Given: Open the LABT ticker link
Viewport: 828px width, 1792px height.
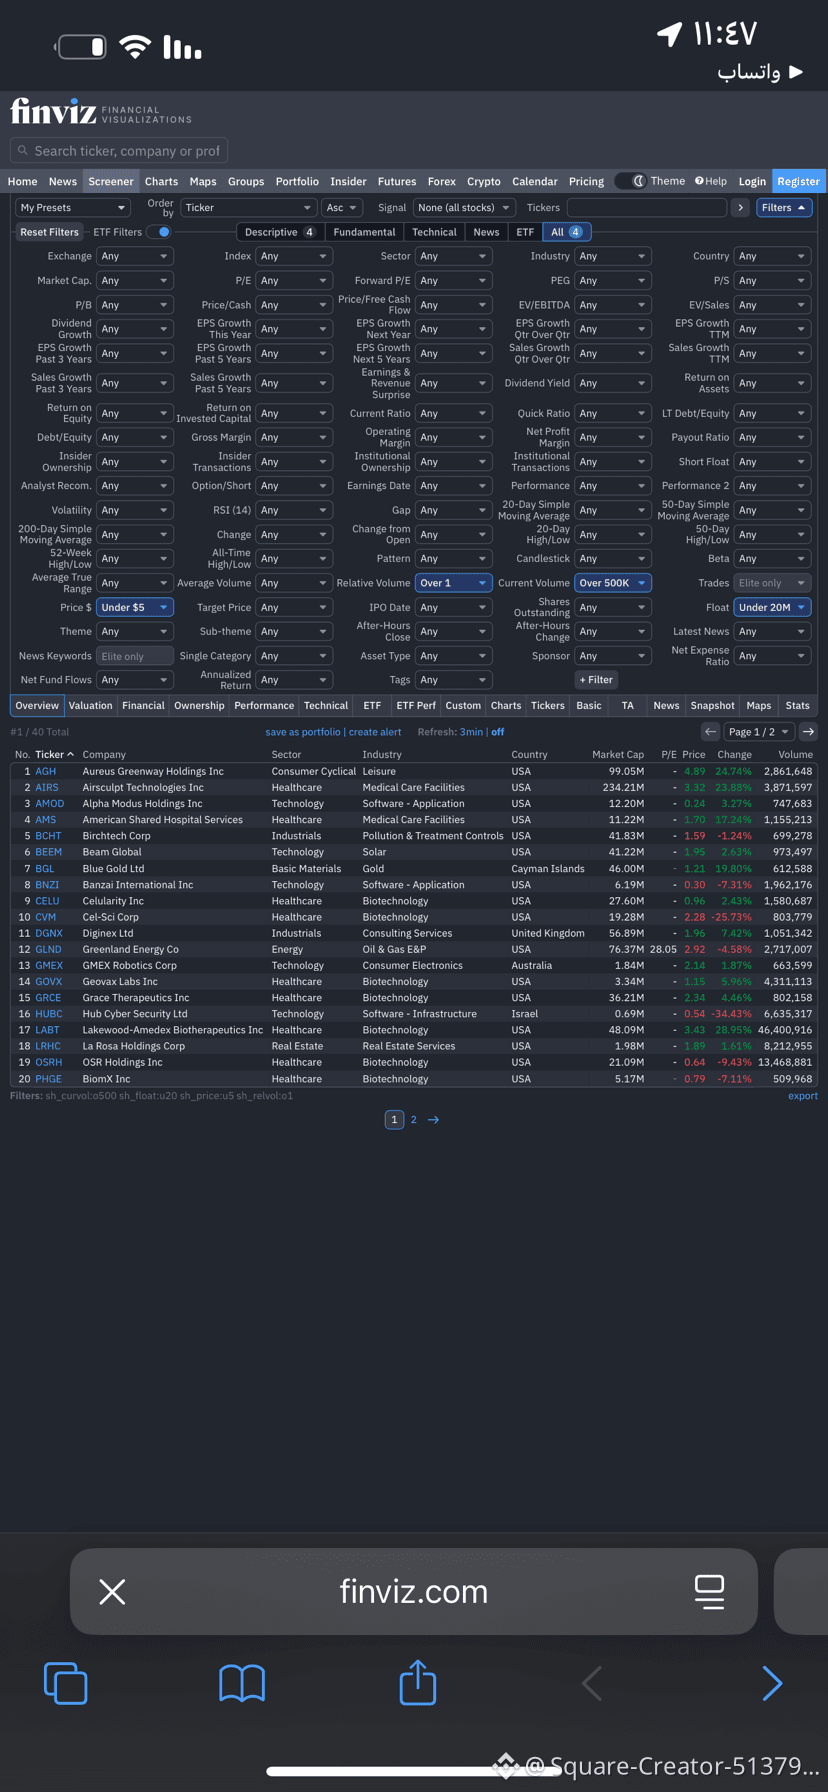Looking at the screenshot, I should [47, 1030].
